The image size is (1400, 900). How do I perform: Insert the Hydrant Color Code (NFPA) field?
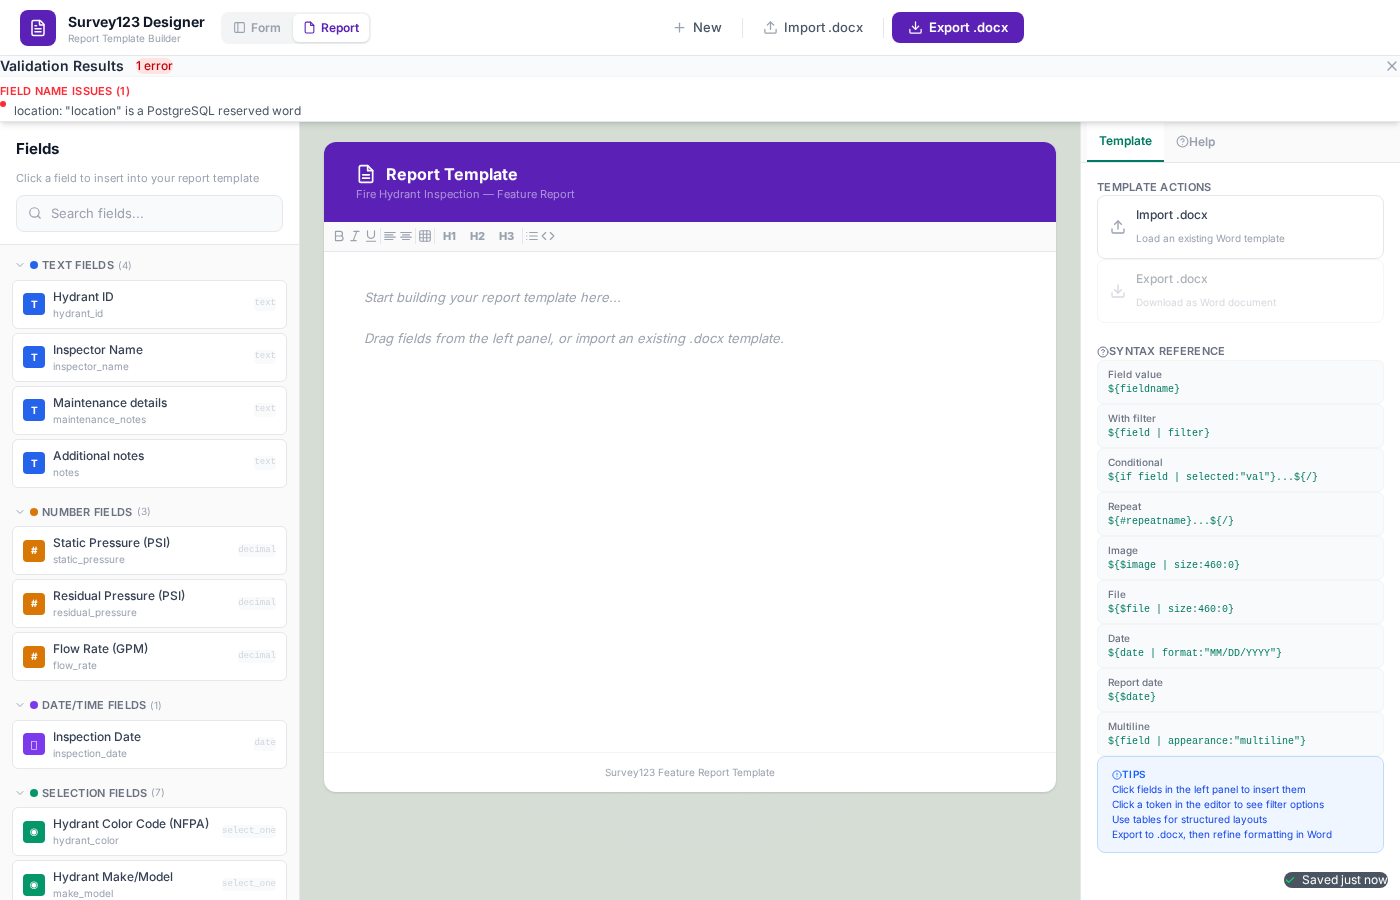pos(149,831)
